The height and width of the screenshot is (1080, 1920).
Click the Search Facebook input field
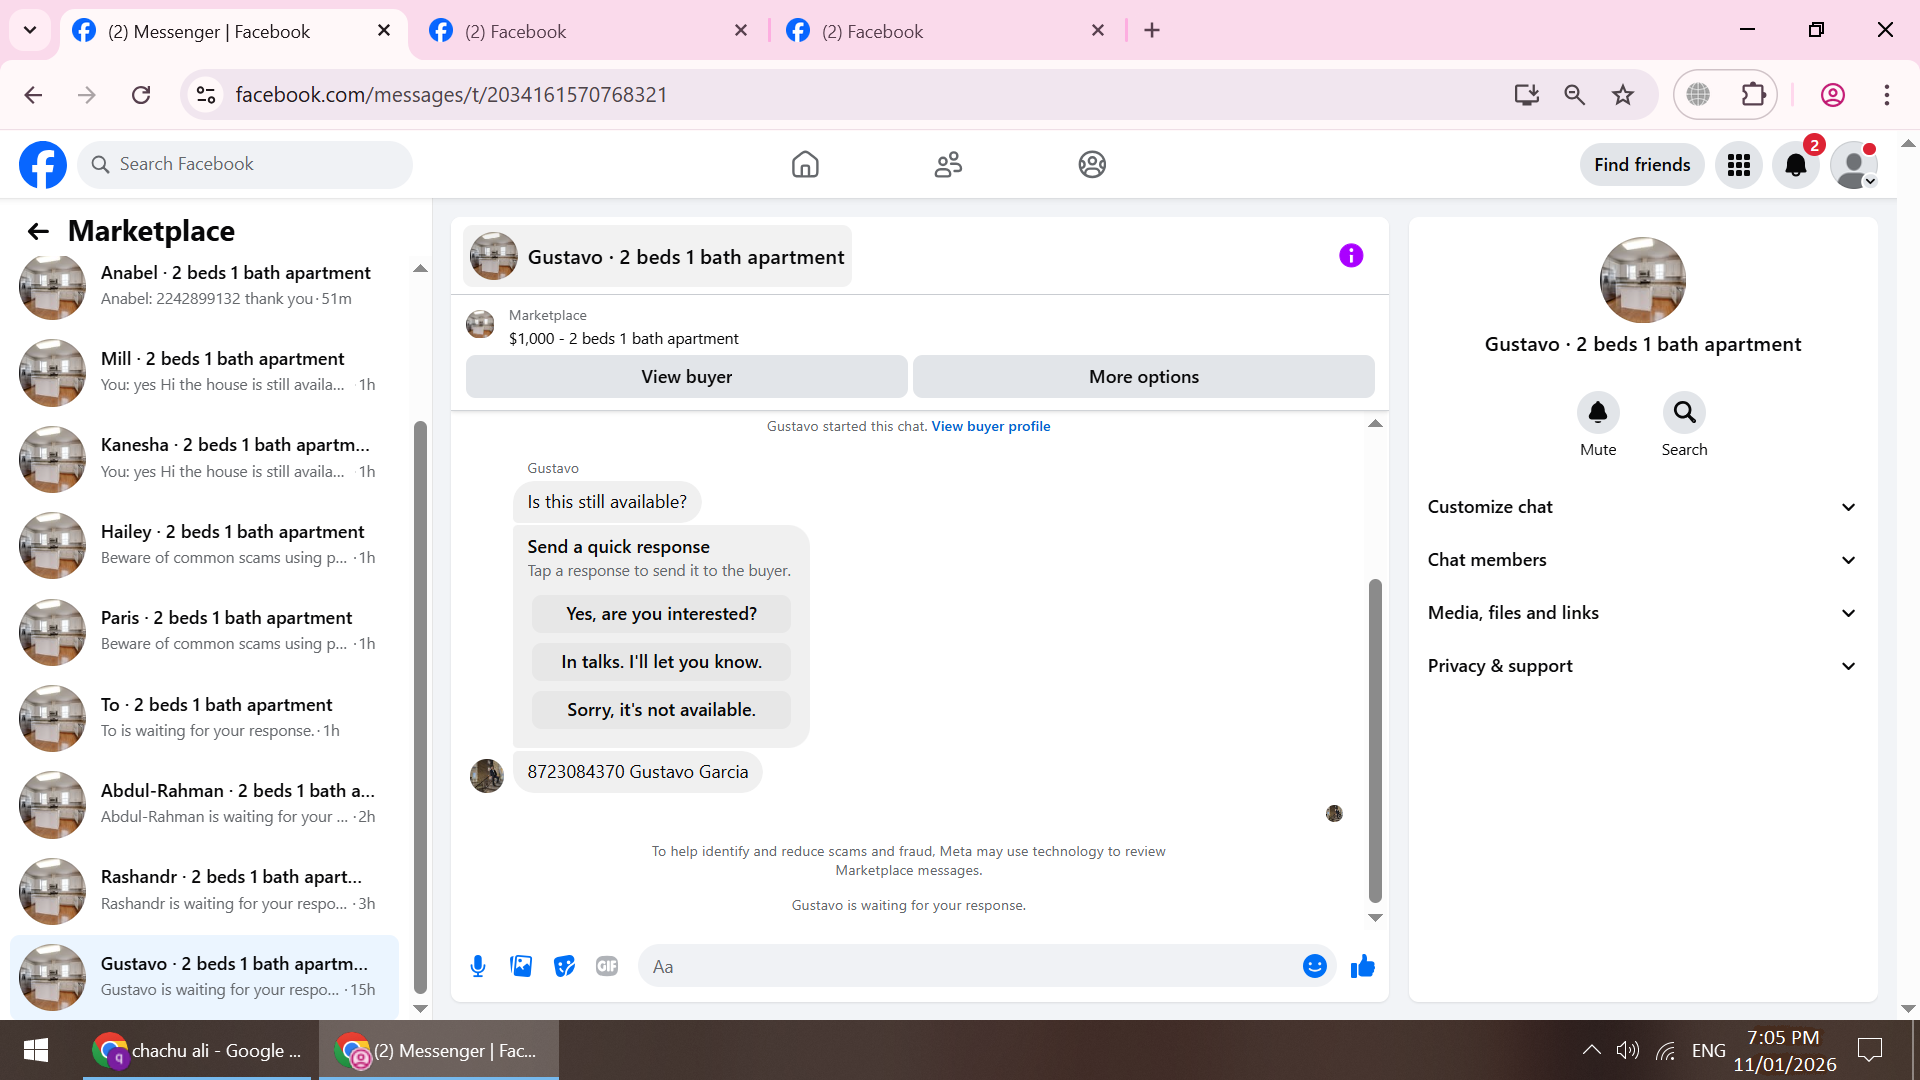pyautogui.click(x=245, y=165)
